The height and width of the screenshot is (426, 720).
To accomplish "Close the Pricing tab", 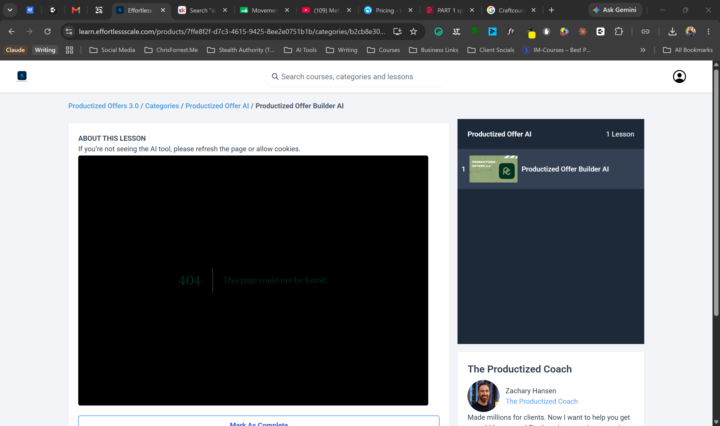I will [x=411, y=10].
